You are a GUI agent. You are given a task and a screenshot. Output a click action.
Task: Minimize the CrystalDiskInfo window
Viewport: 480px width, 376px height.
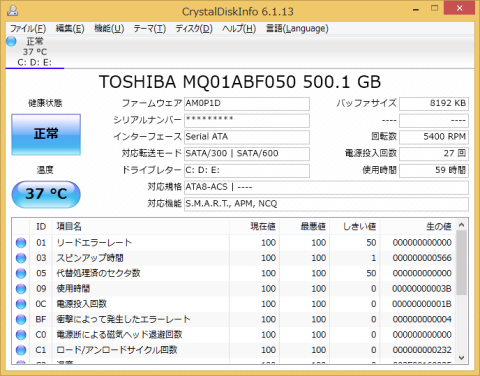pos(416,9)
